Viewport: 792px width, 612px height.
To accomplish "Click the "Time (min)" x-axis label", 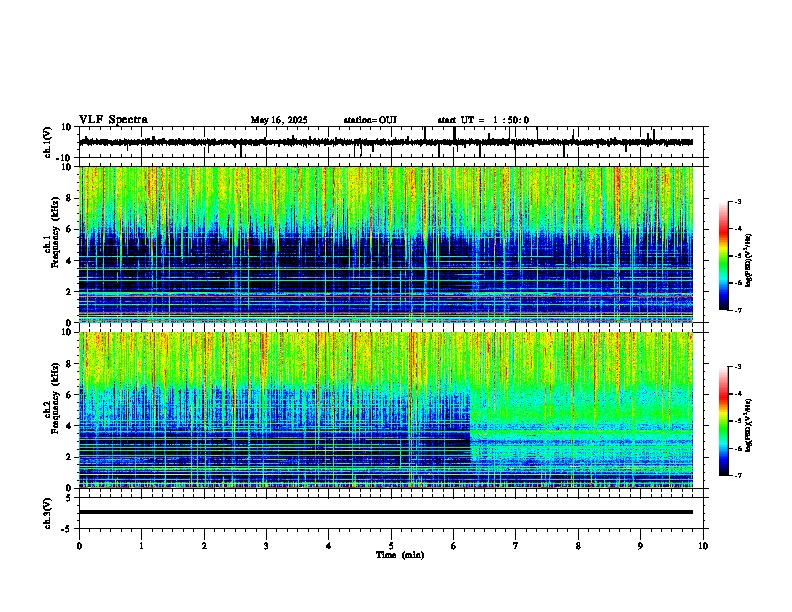I will point(400,555).
